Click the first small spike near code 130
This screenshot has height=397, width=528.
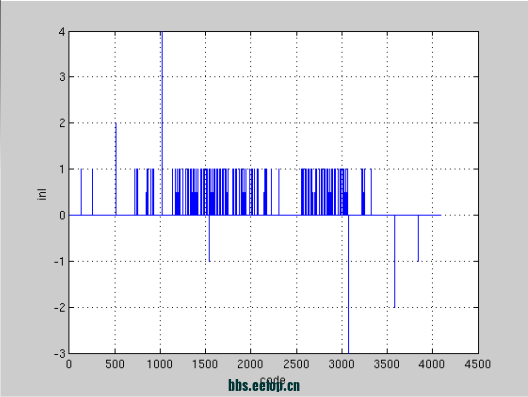point(81,192)
